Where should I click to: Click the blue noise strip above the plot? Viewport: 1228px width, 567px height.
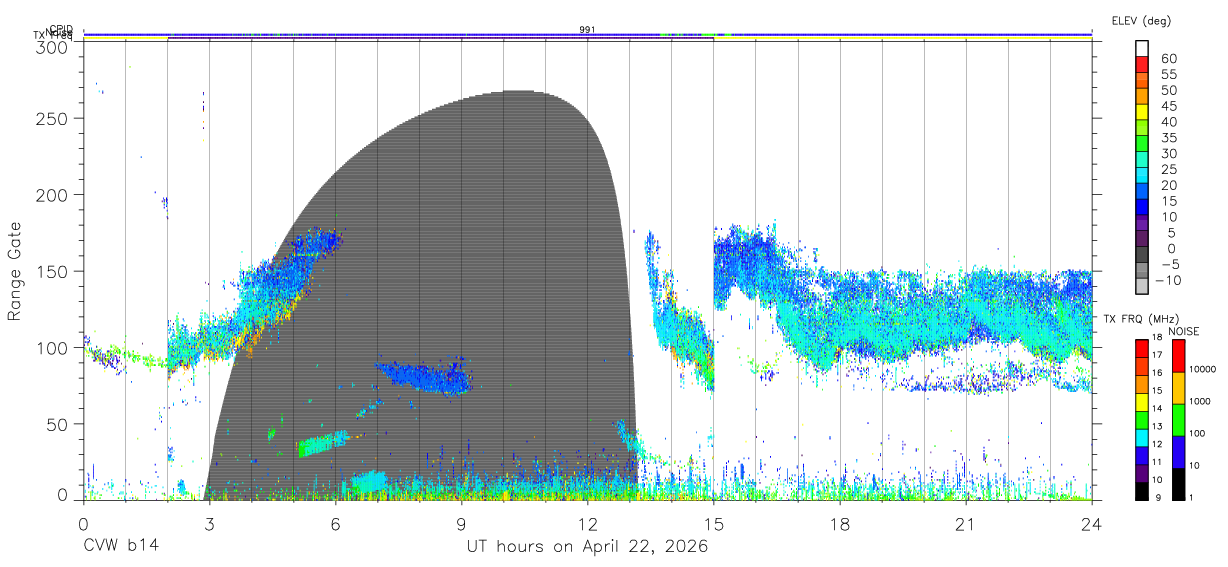587,34
